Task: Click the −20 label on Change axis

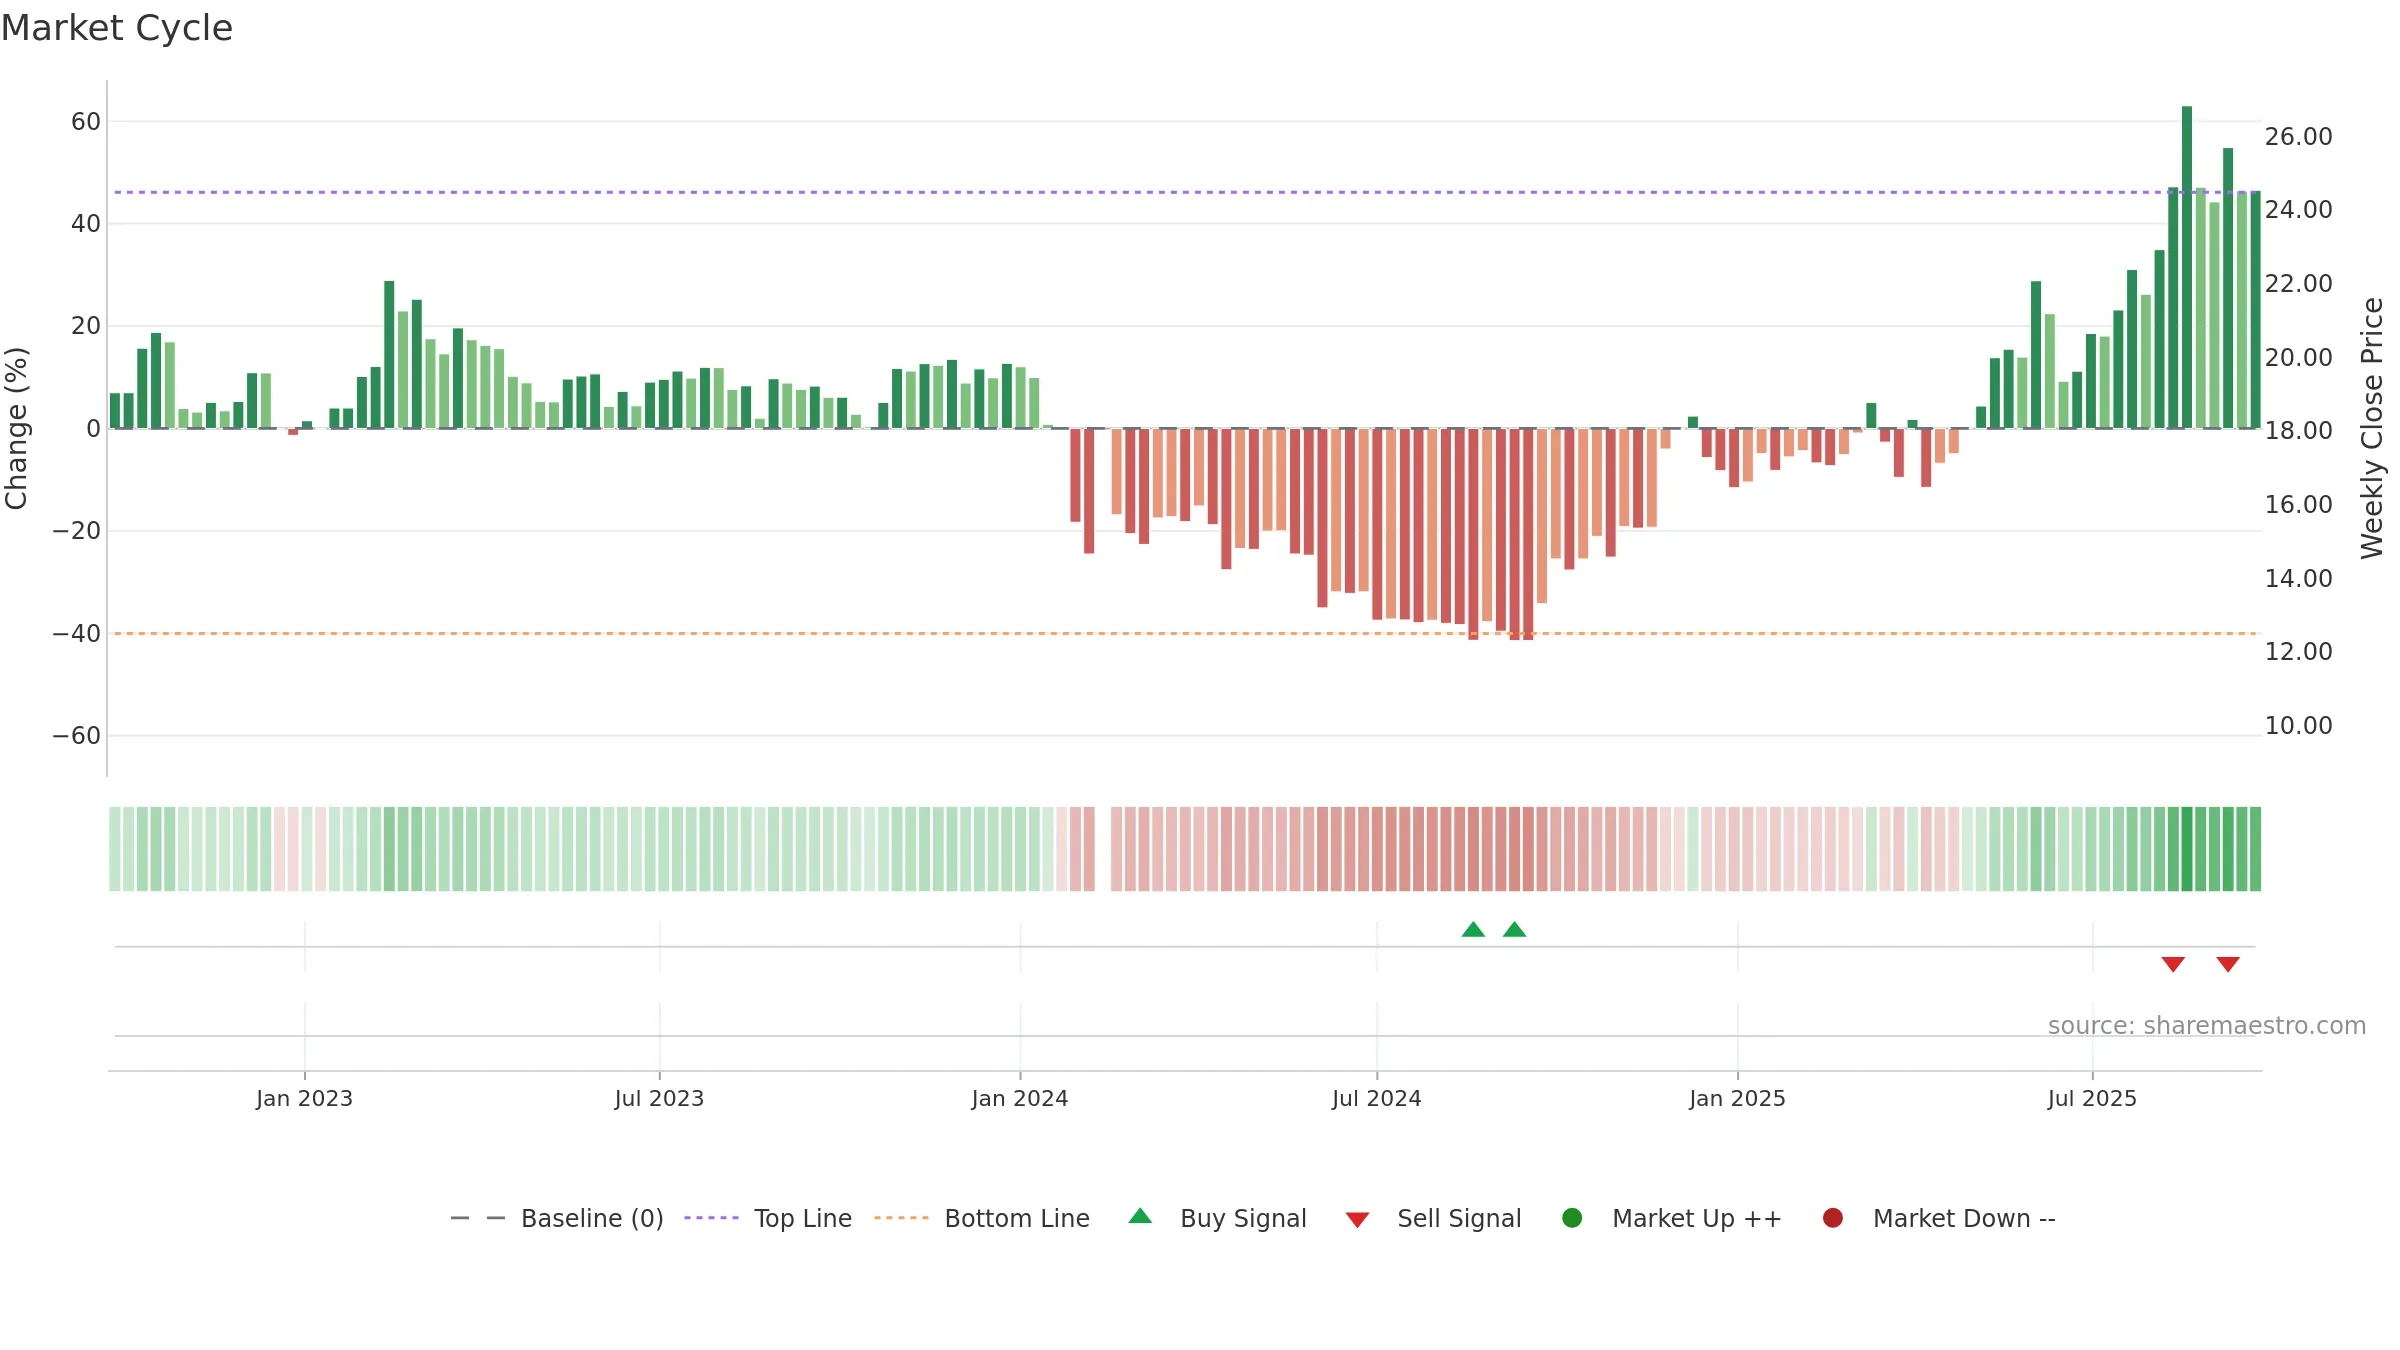Action: (x=77, y=531)
